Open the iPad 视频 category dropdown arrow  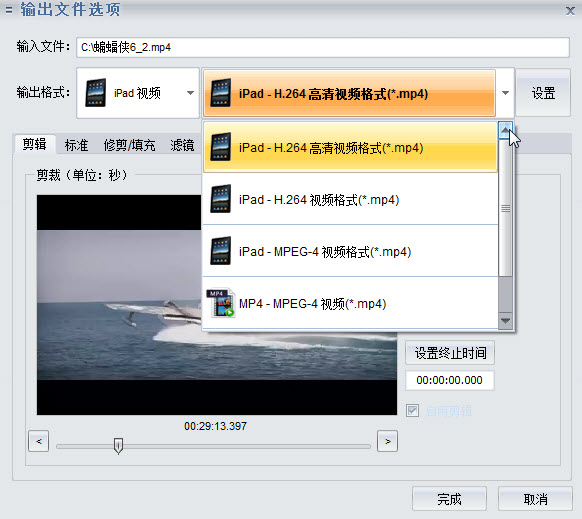coord(190,93)
